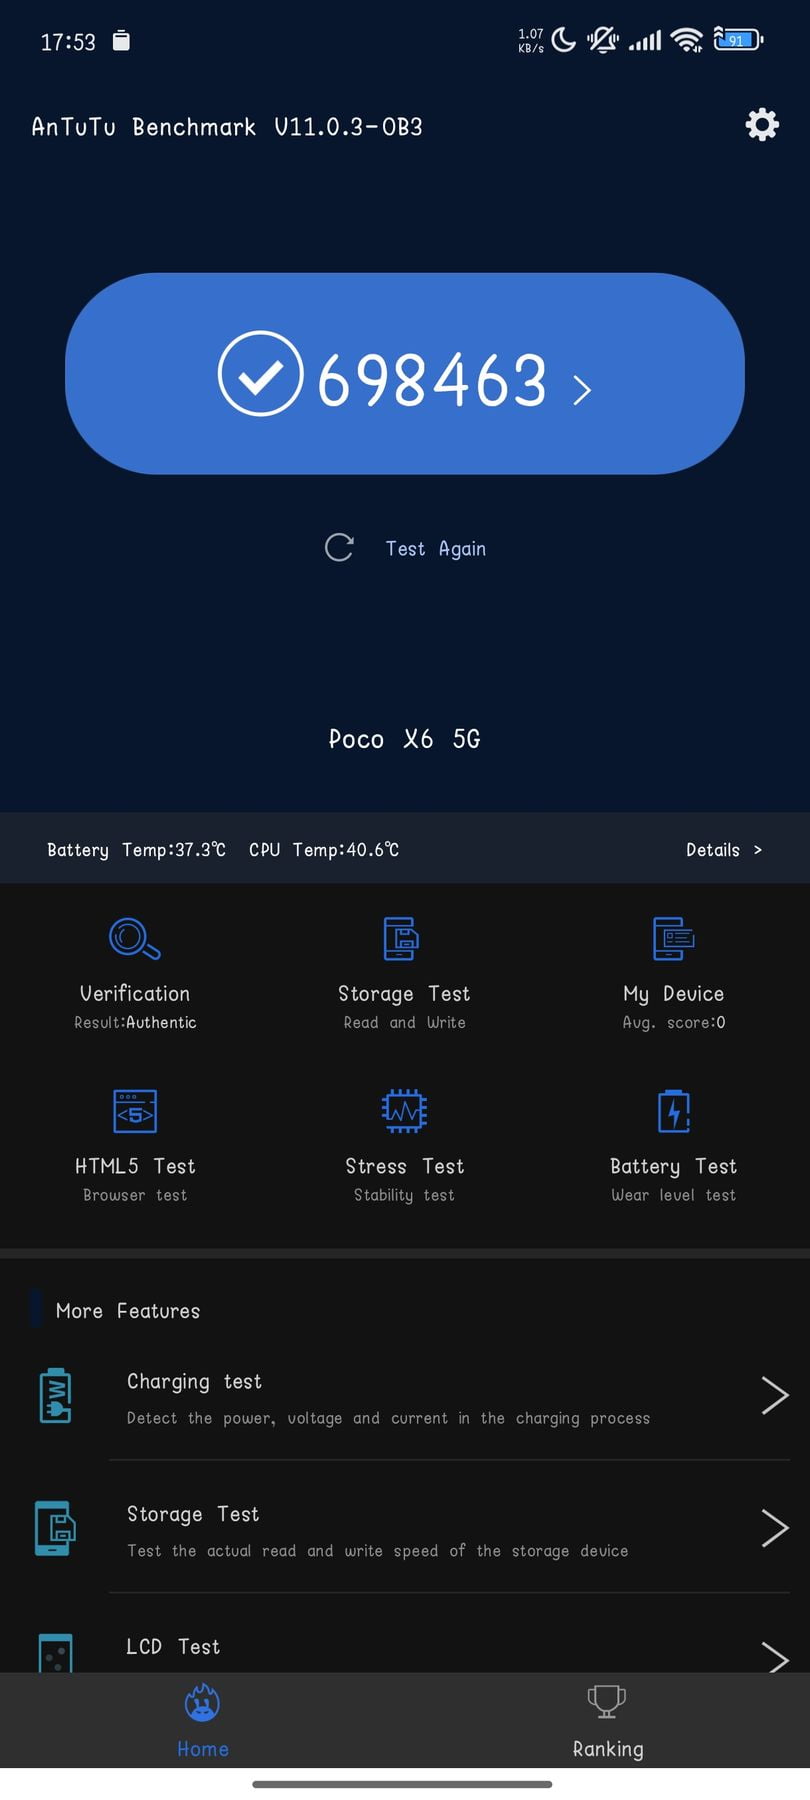Launch HTML5 Test icon
This screenshot has width=810, height=1800.
(x=135, y=1111)
